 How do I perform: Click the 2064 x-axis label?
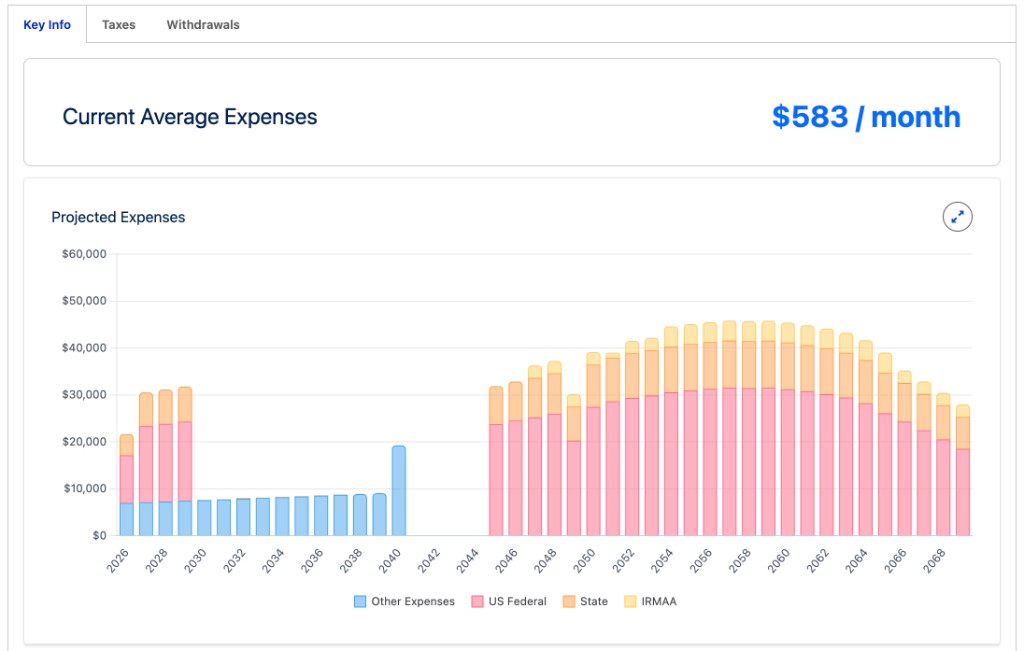click(856, 561)
